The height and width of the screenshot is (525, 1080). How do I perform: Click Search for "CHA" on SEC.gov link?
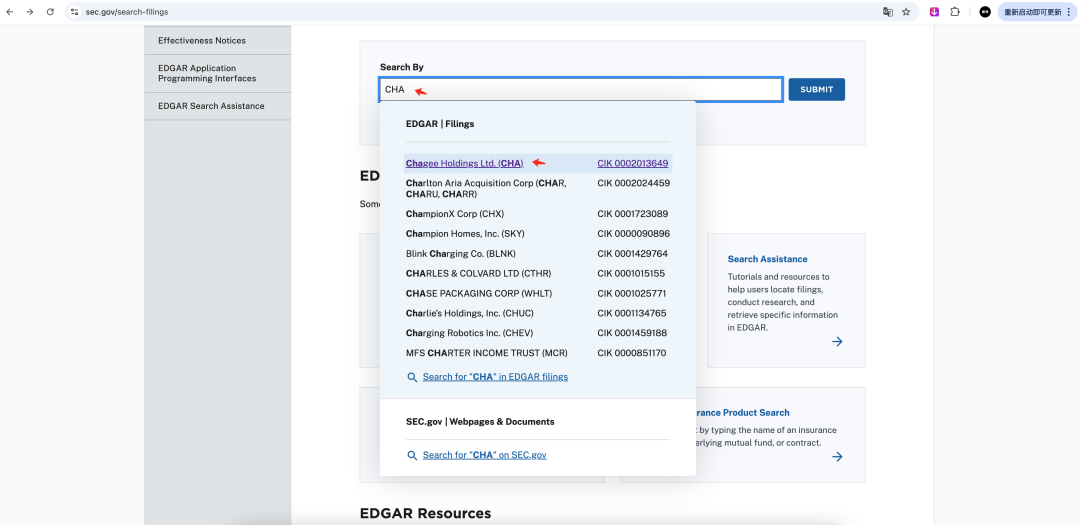(x=484, y=455)
